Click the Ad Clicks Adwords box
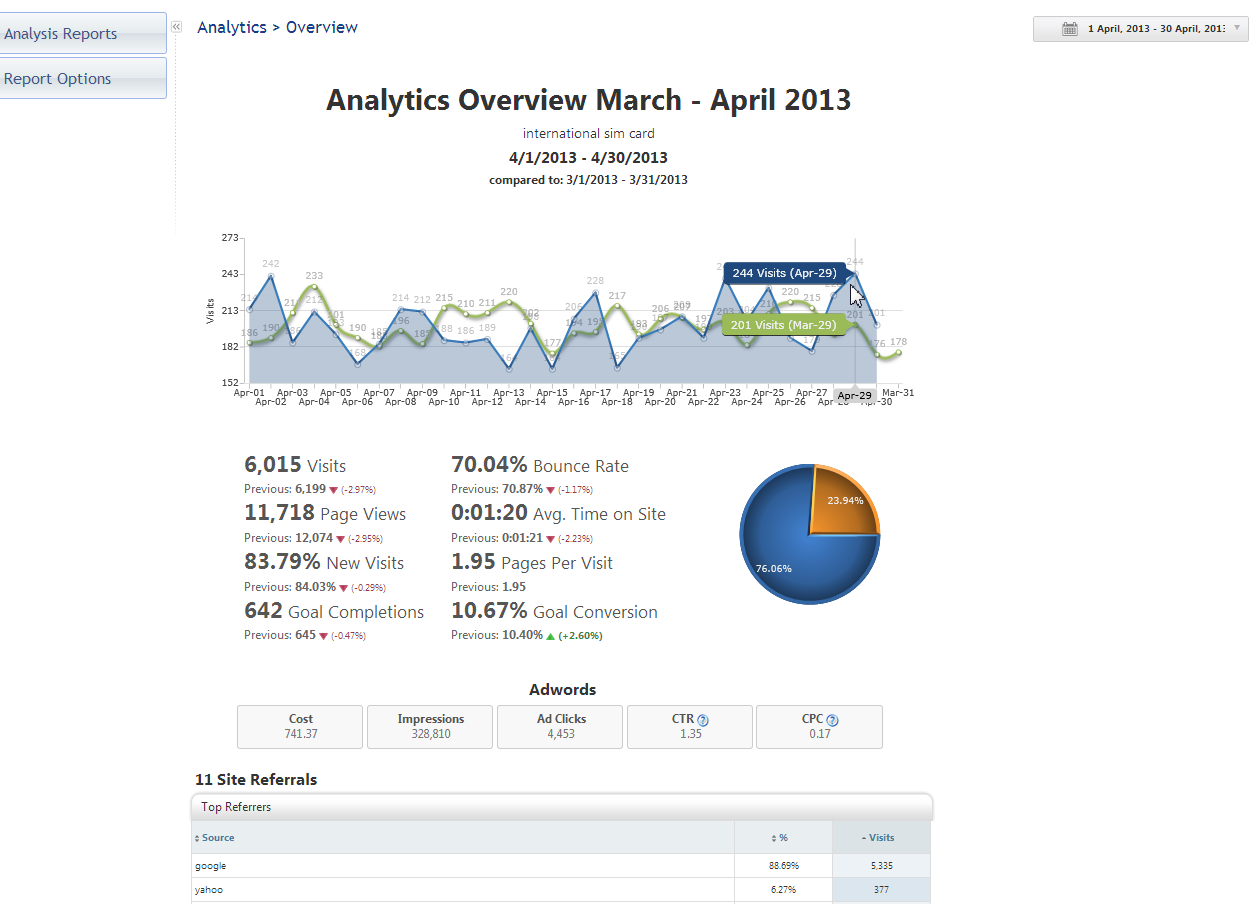 point(560,727)
